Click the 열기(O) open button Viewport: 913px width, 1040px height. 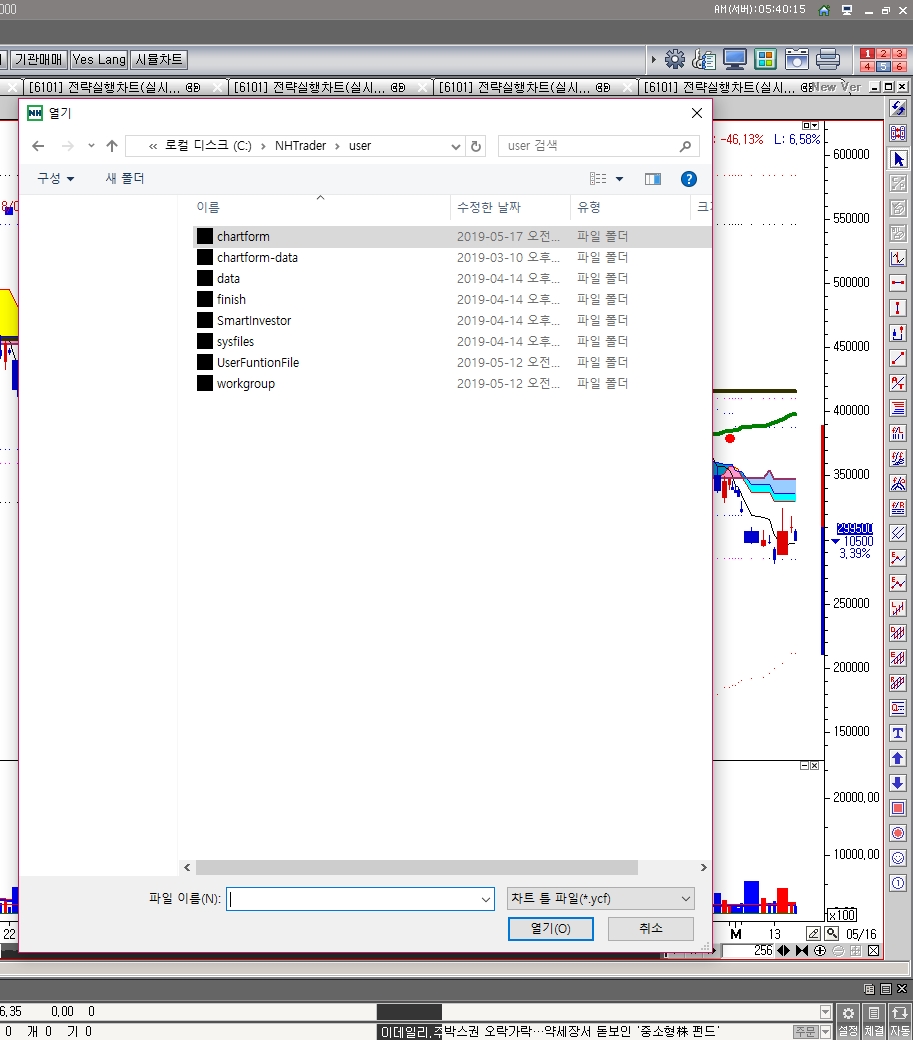(550, 929)
